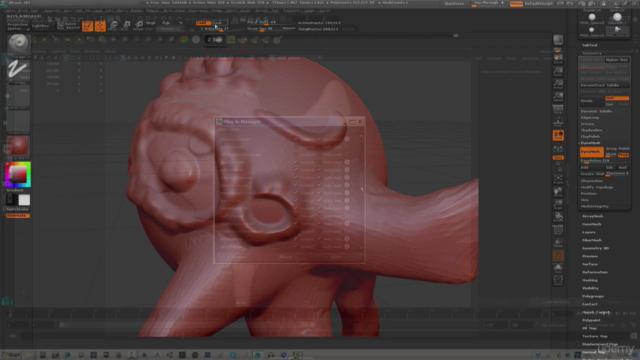This screenshot has width=640, height=360.
Task: Click the Alternate button
Action: pos(18,216)
